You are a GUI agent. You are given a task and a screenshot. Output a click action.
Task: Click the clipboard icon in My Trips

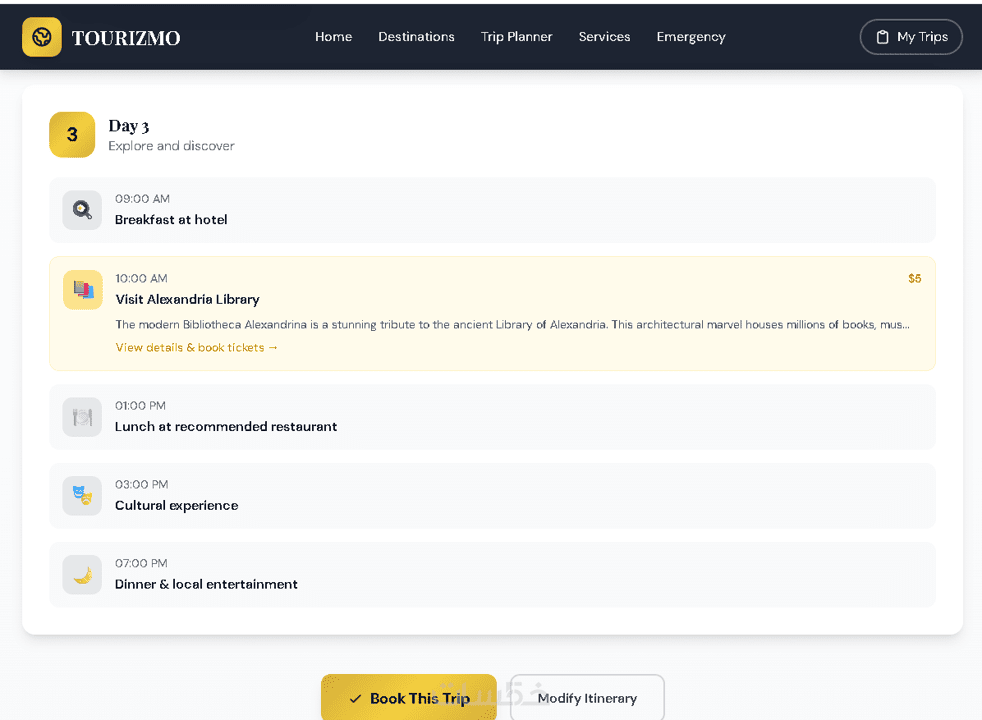(882, 37)
